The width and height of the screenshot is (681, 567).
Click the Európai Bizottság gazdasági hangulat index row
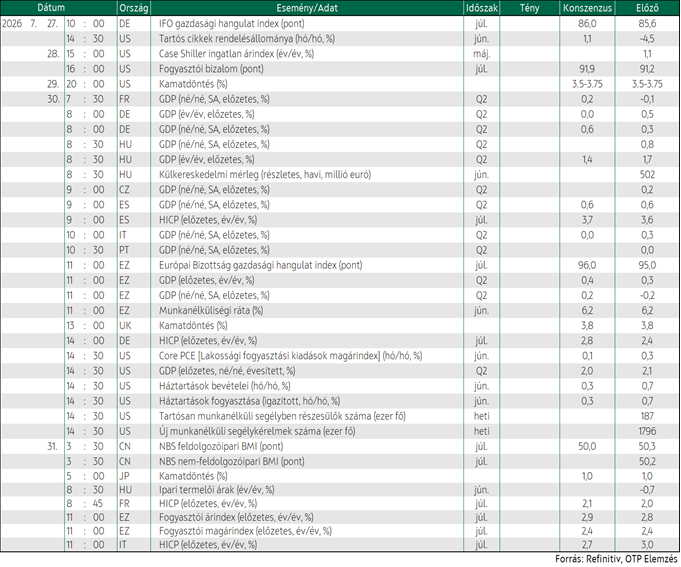click(340, 265)
